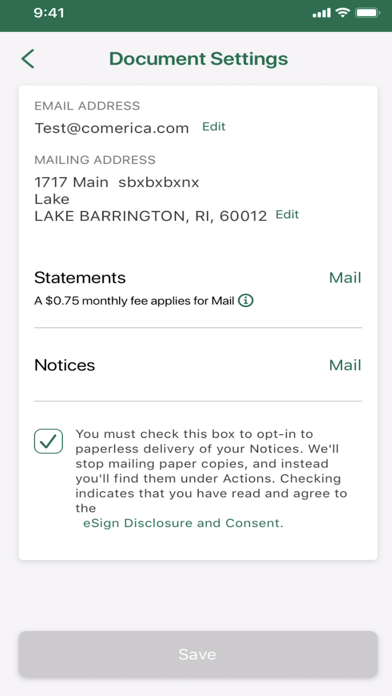
Task: Change Notices delivery from Mail
Action: pyautogui.click(x=345, y=365)
